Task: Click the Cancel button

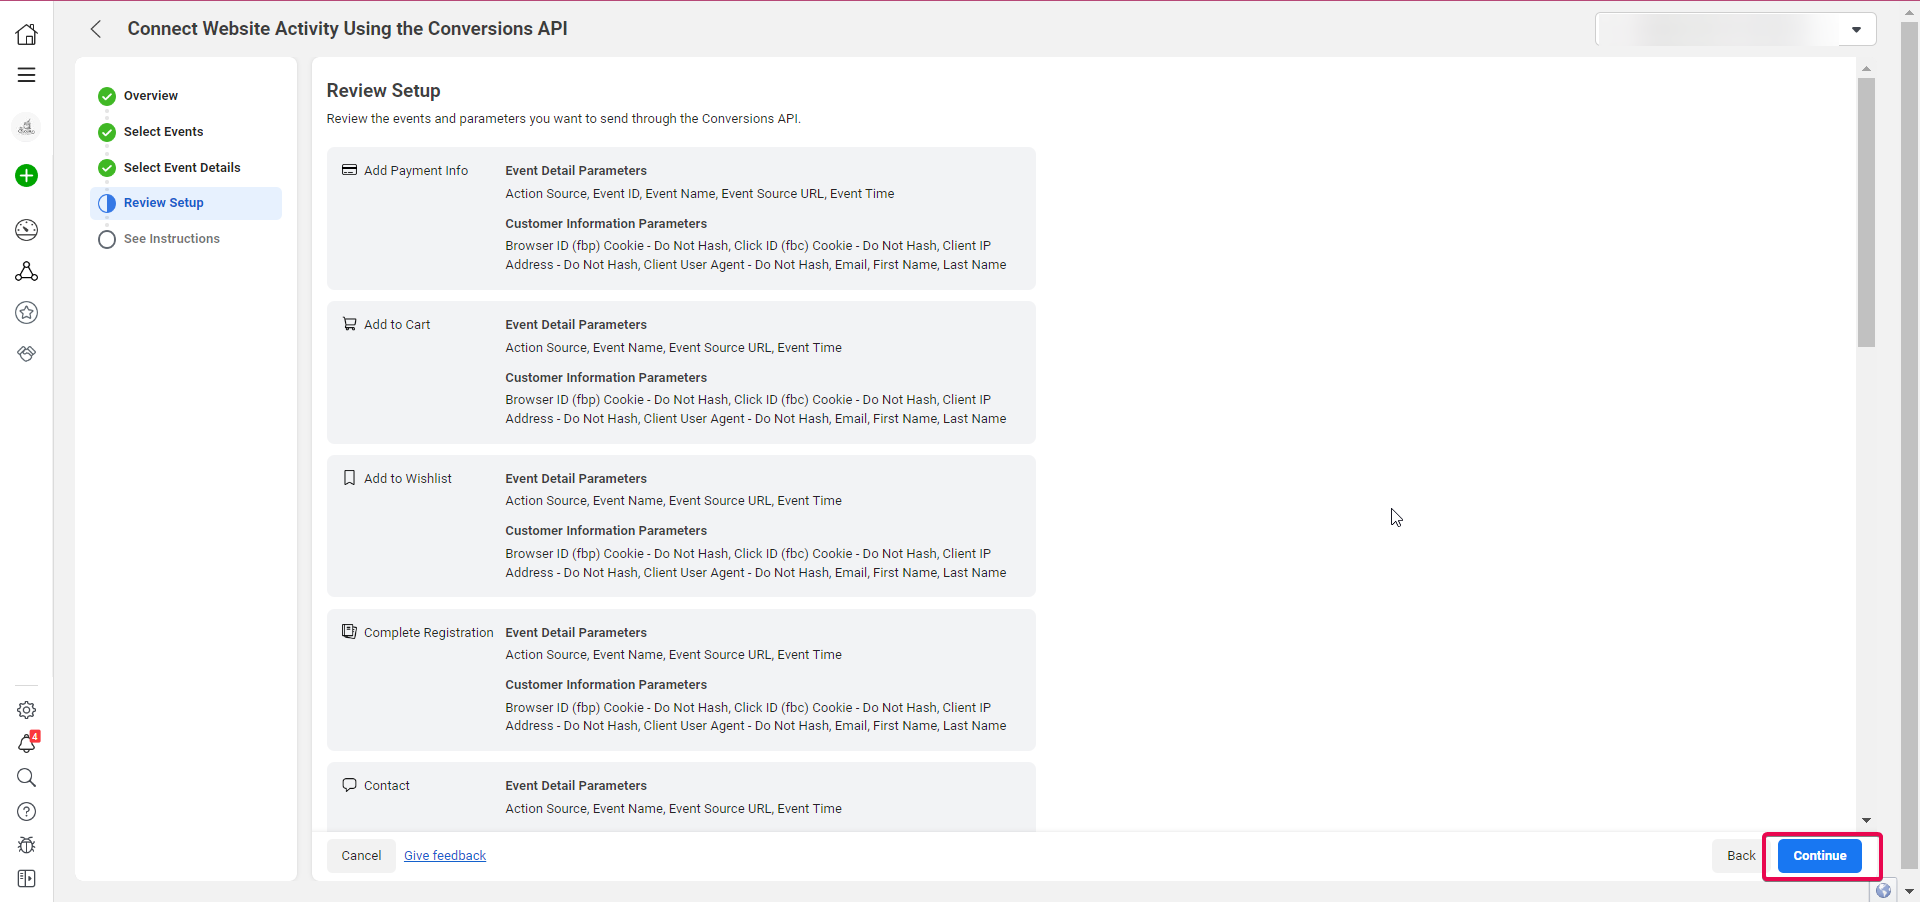Action: pos(361,856)
